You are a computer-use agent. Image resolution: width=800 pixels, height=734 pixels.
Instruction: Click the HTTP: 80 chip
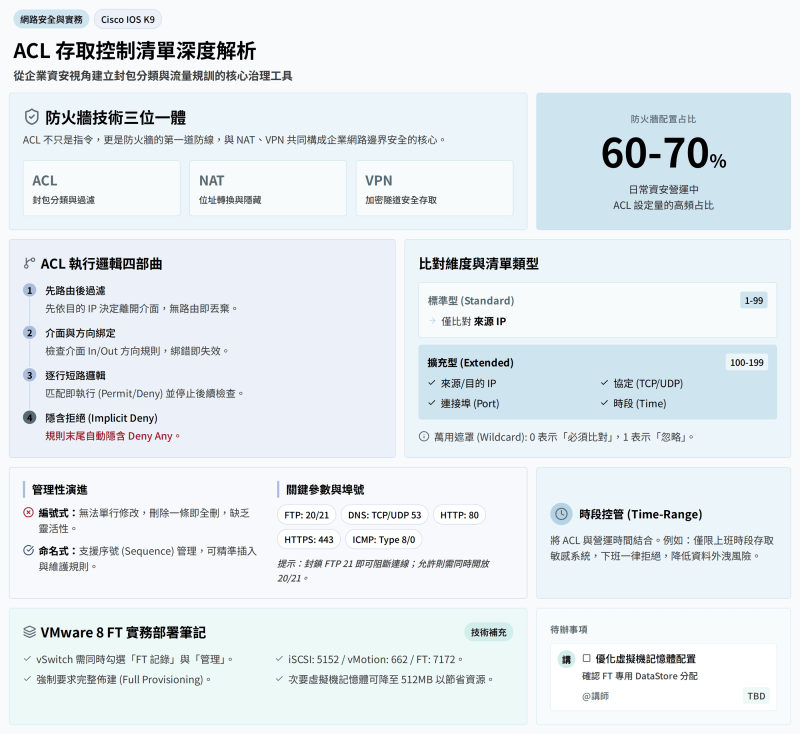pos(459,515)
